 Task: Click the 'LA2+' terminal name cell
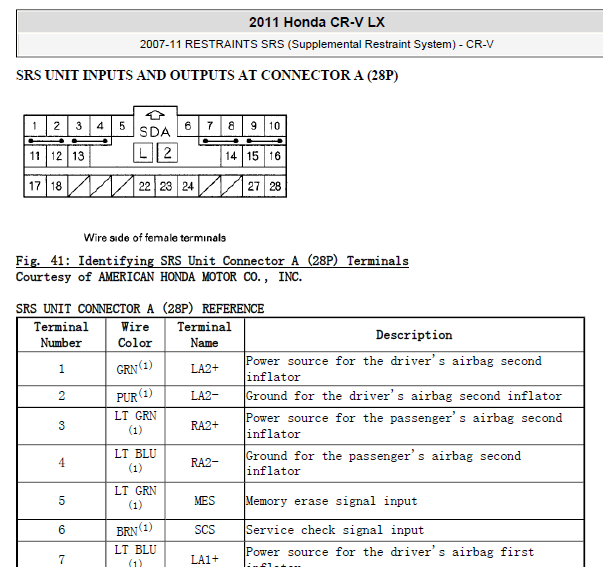pyautogui.click(x=205, y=369)
